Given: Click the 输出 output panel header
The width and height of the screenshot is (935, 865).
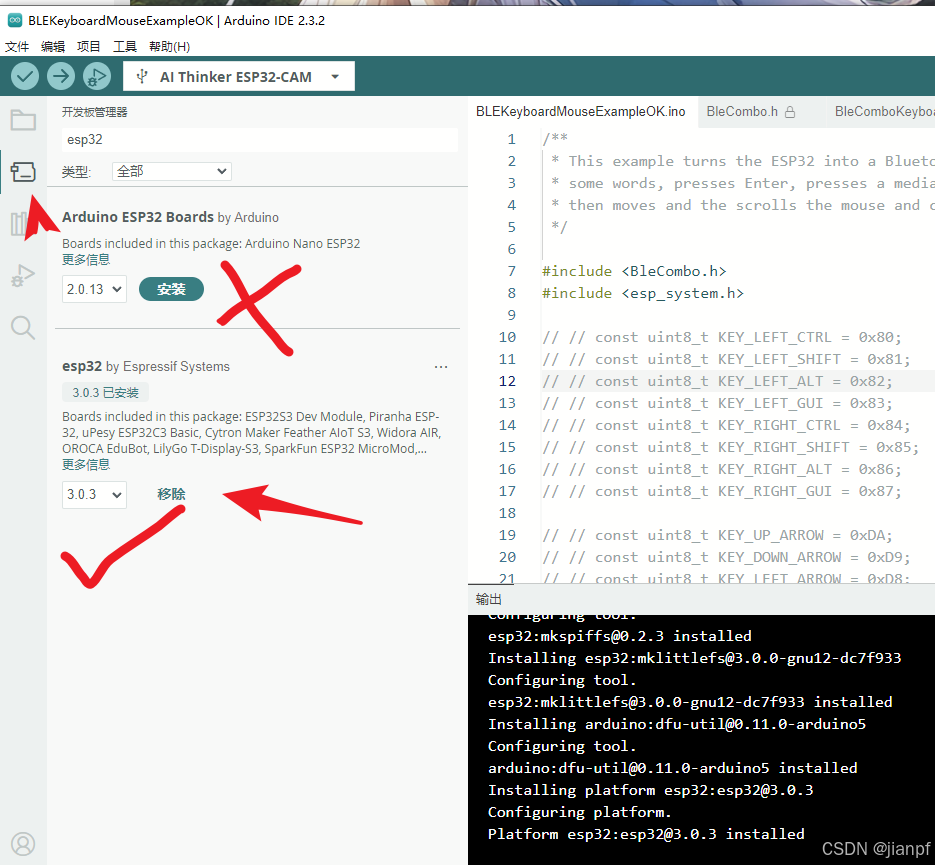Looking at the screenshot, I should 488,599.
